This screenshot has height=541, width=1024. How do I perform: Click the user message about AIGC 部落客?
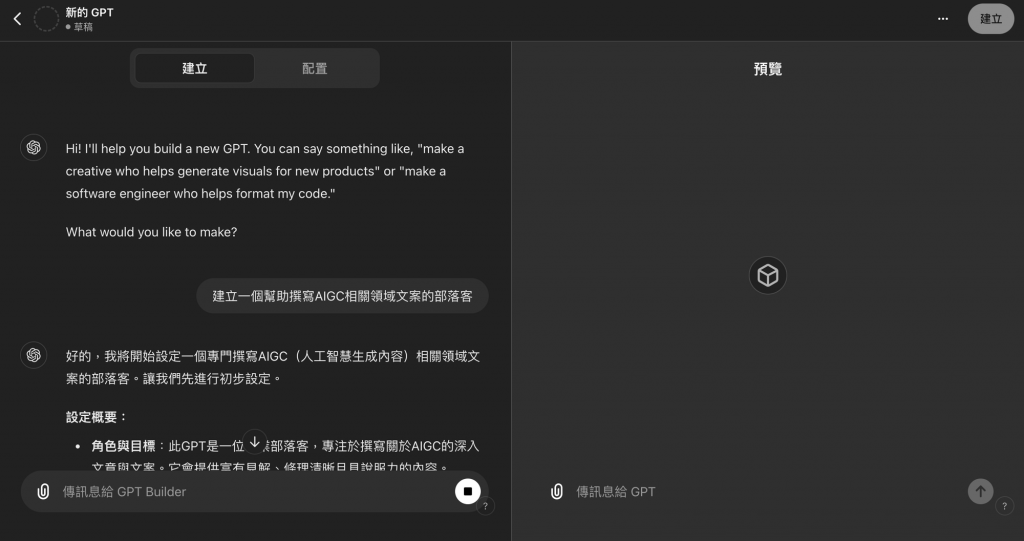tap(342, 296)
